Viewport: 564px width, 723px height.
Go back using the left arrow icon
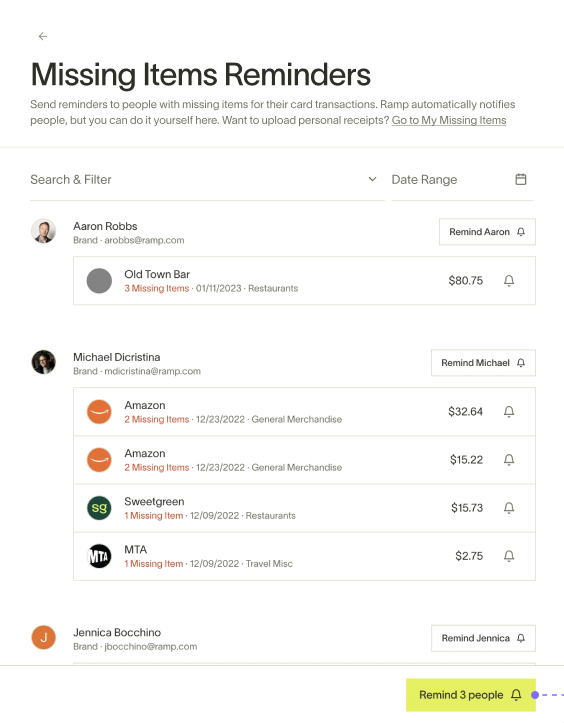[43, 36]
